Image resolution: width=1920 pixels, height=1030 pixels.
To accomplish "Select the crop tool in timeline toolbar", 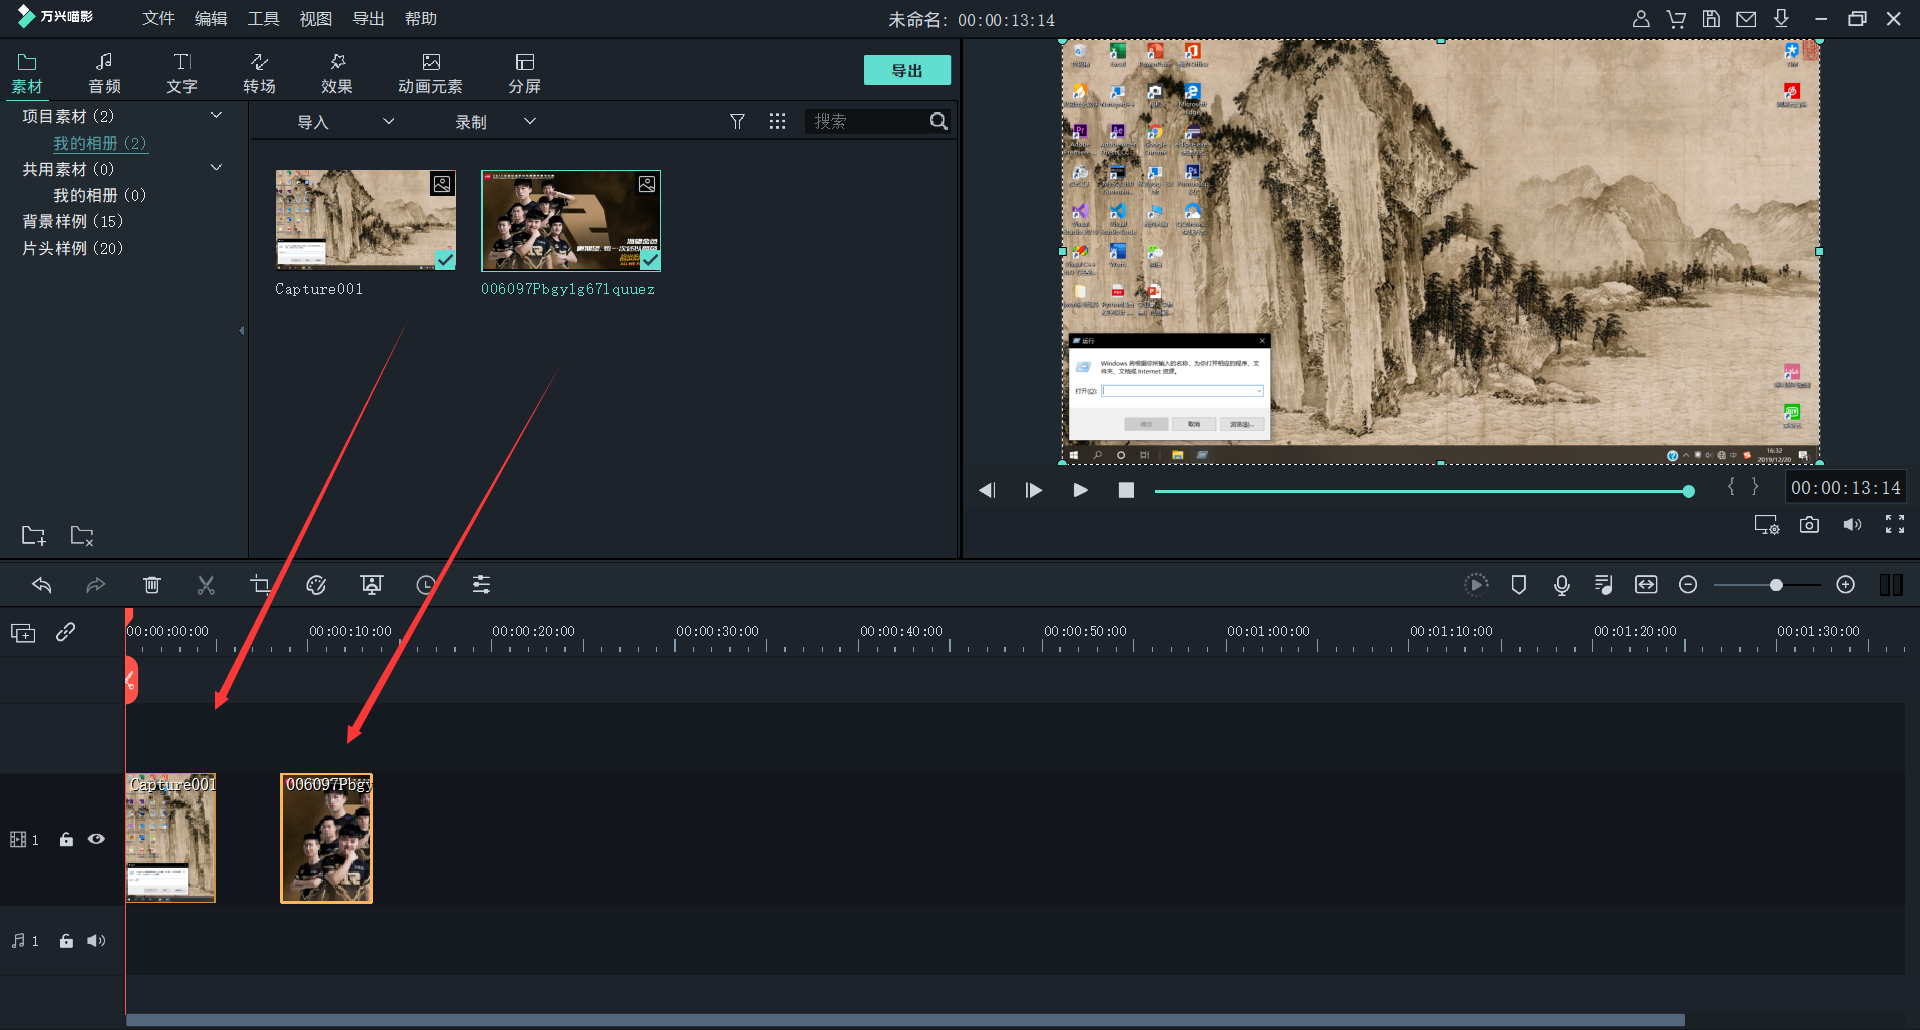I will pos(260,585).
